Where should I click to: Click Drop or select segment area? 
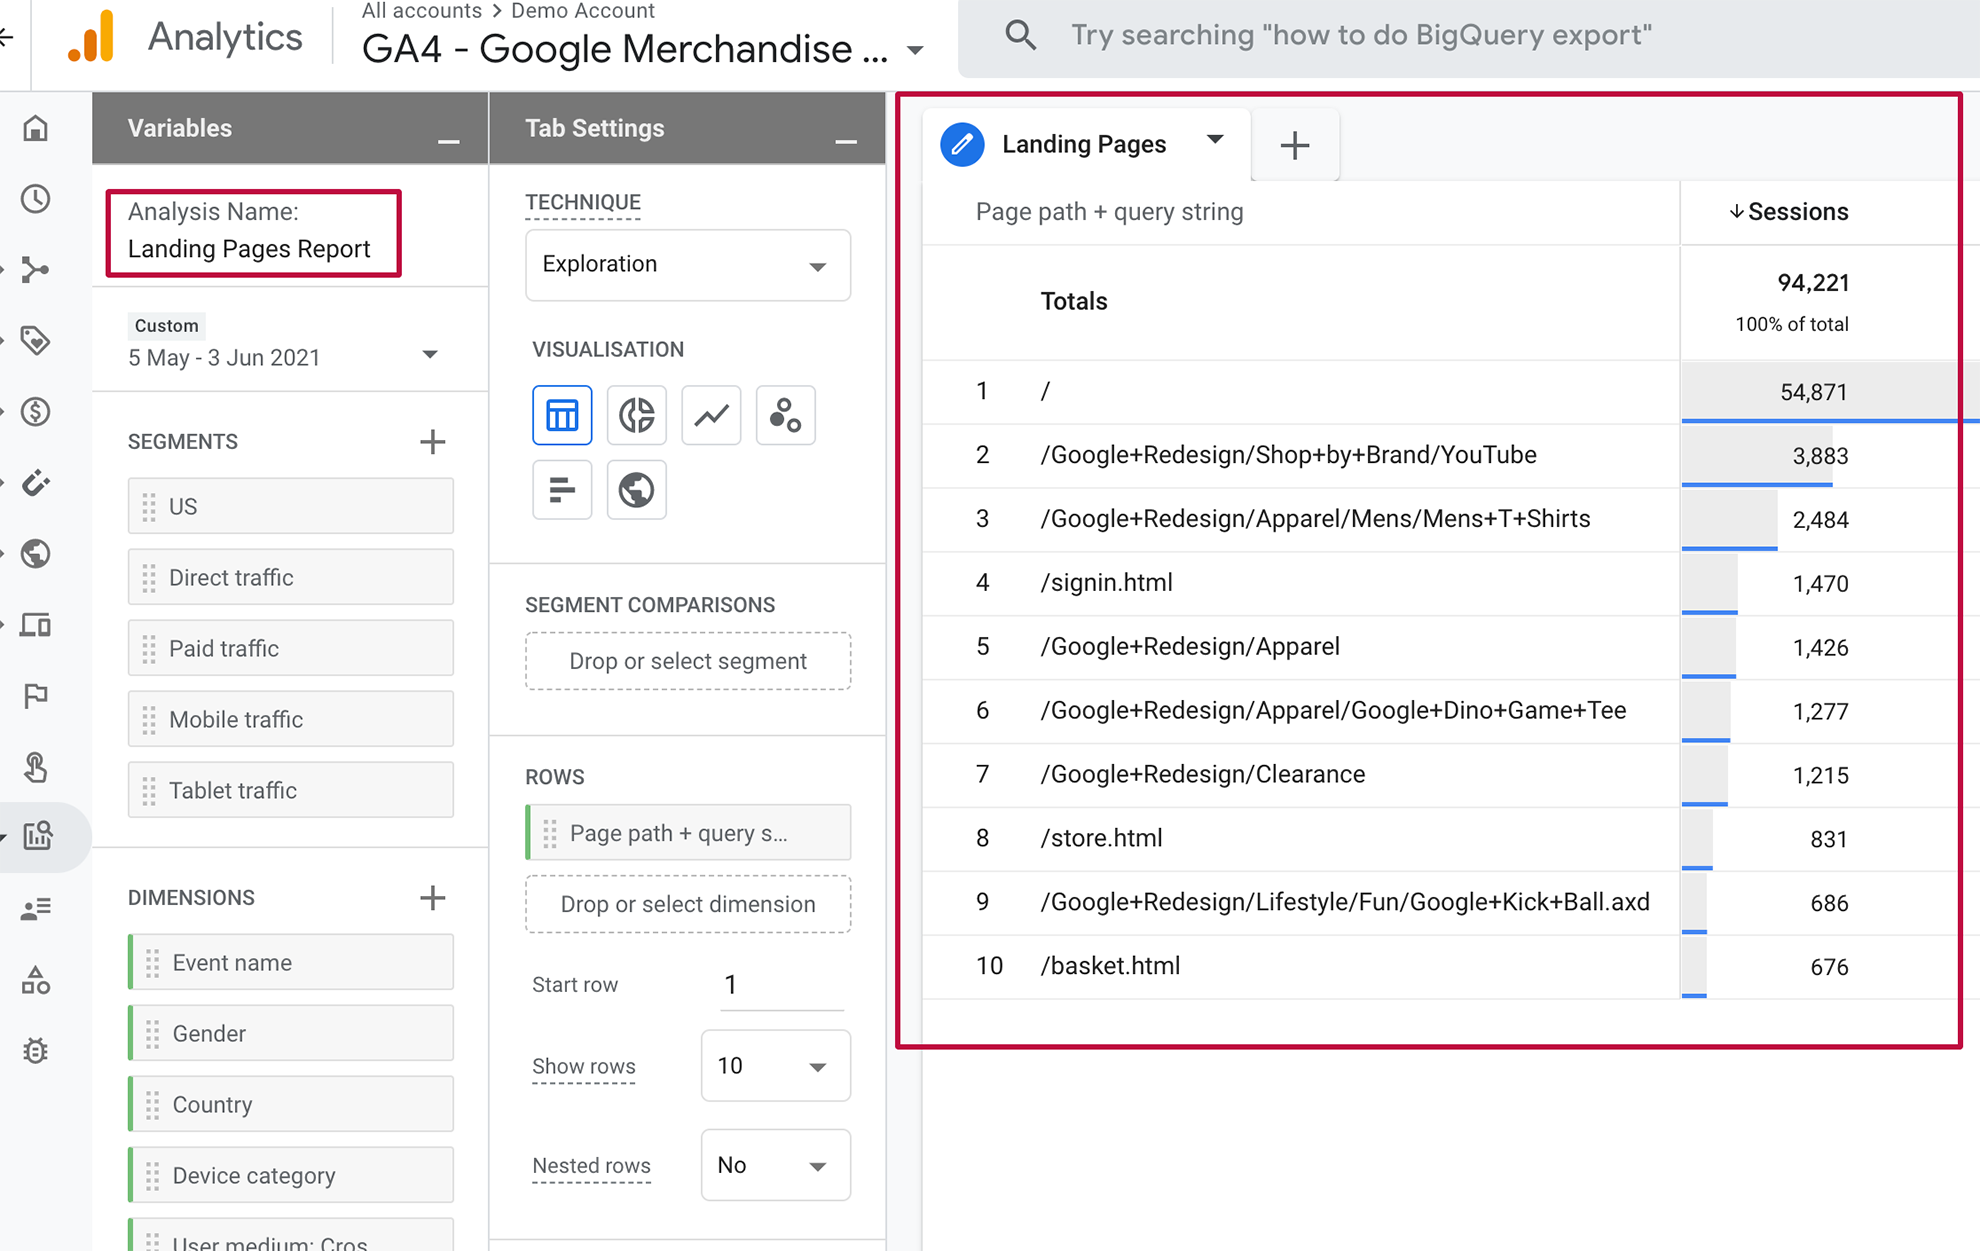tap(687, 660)
